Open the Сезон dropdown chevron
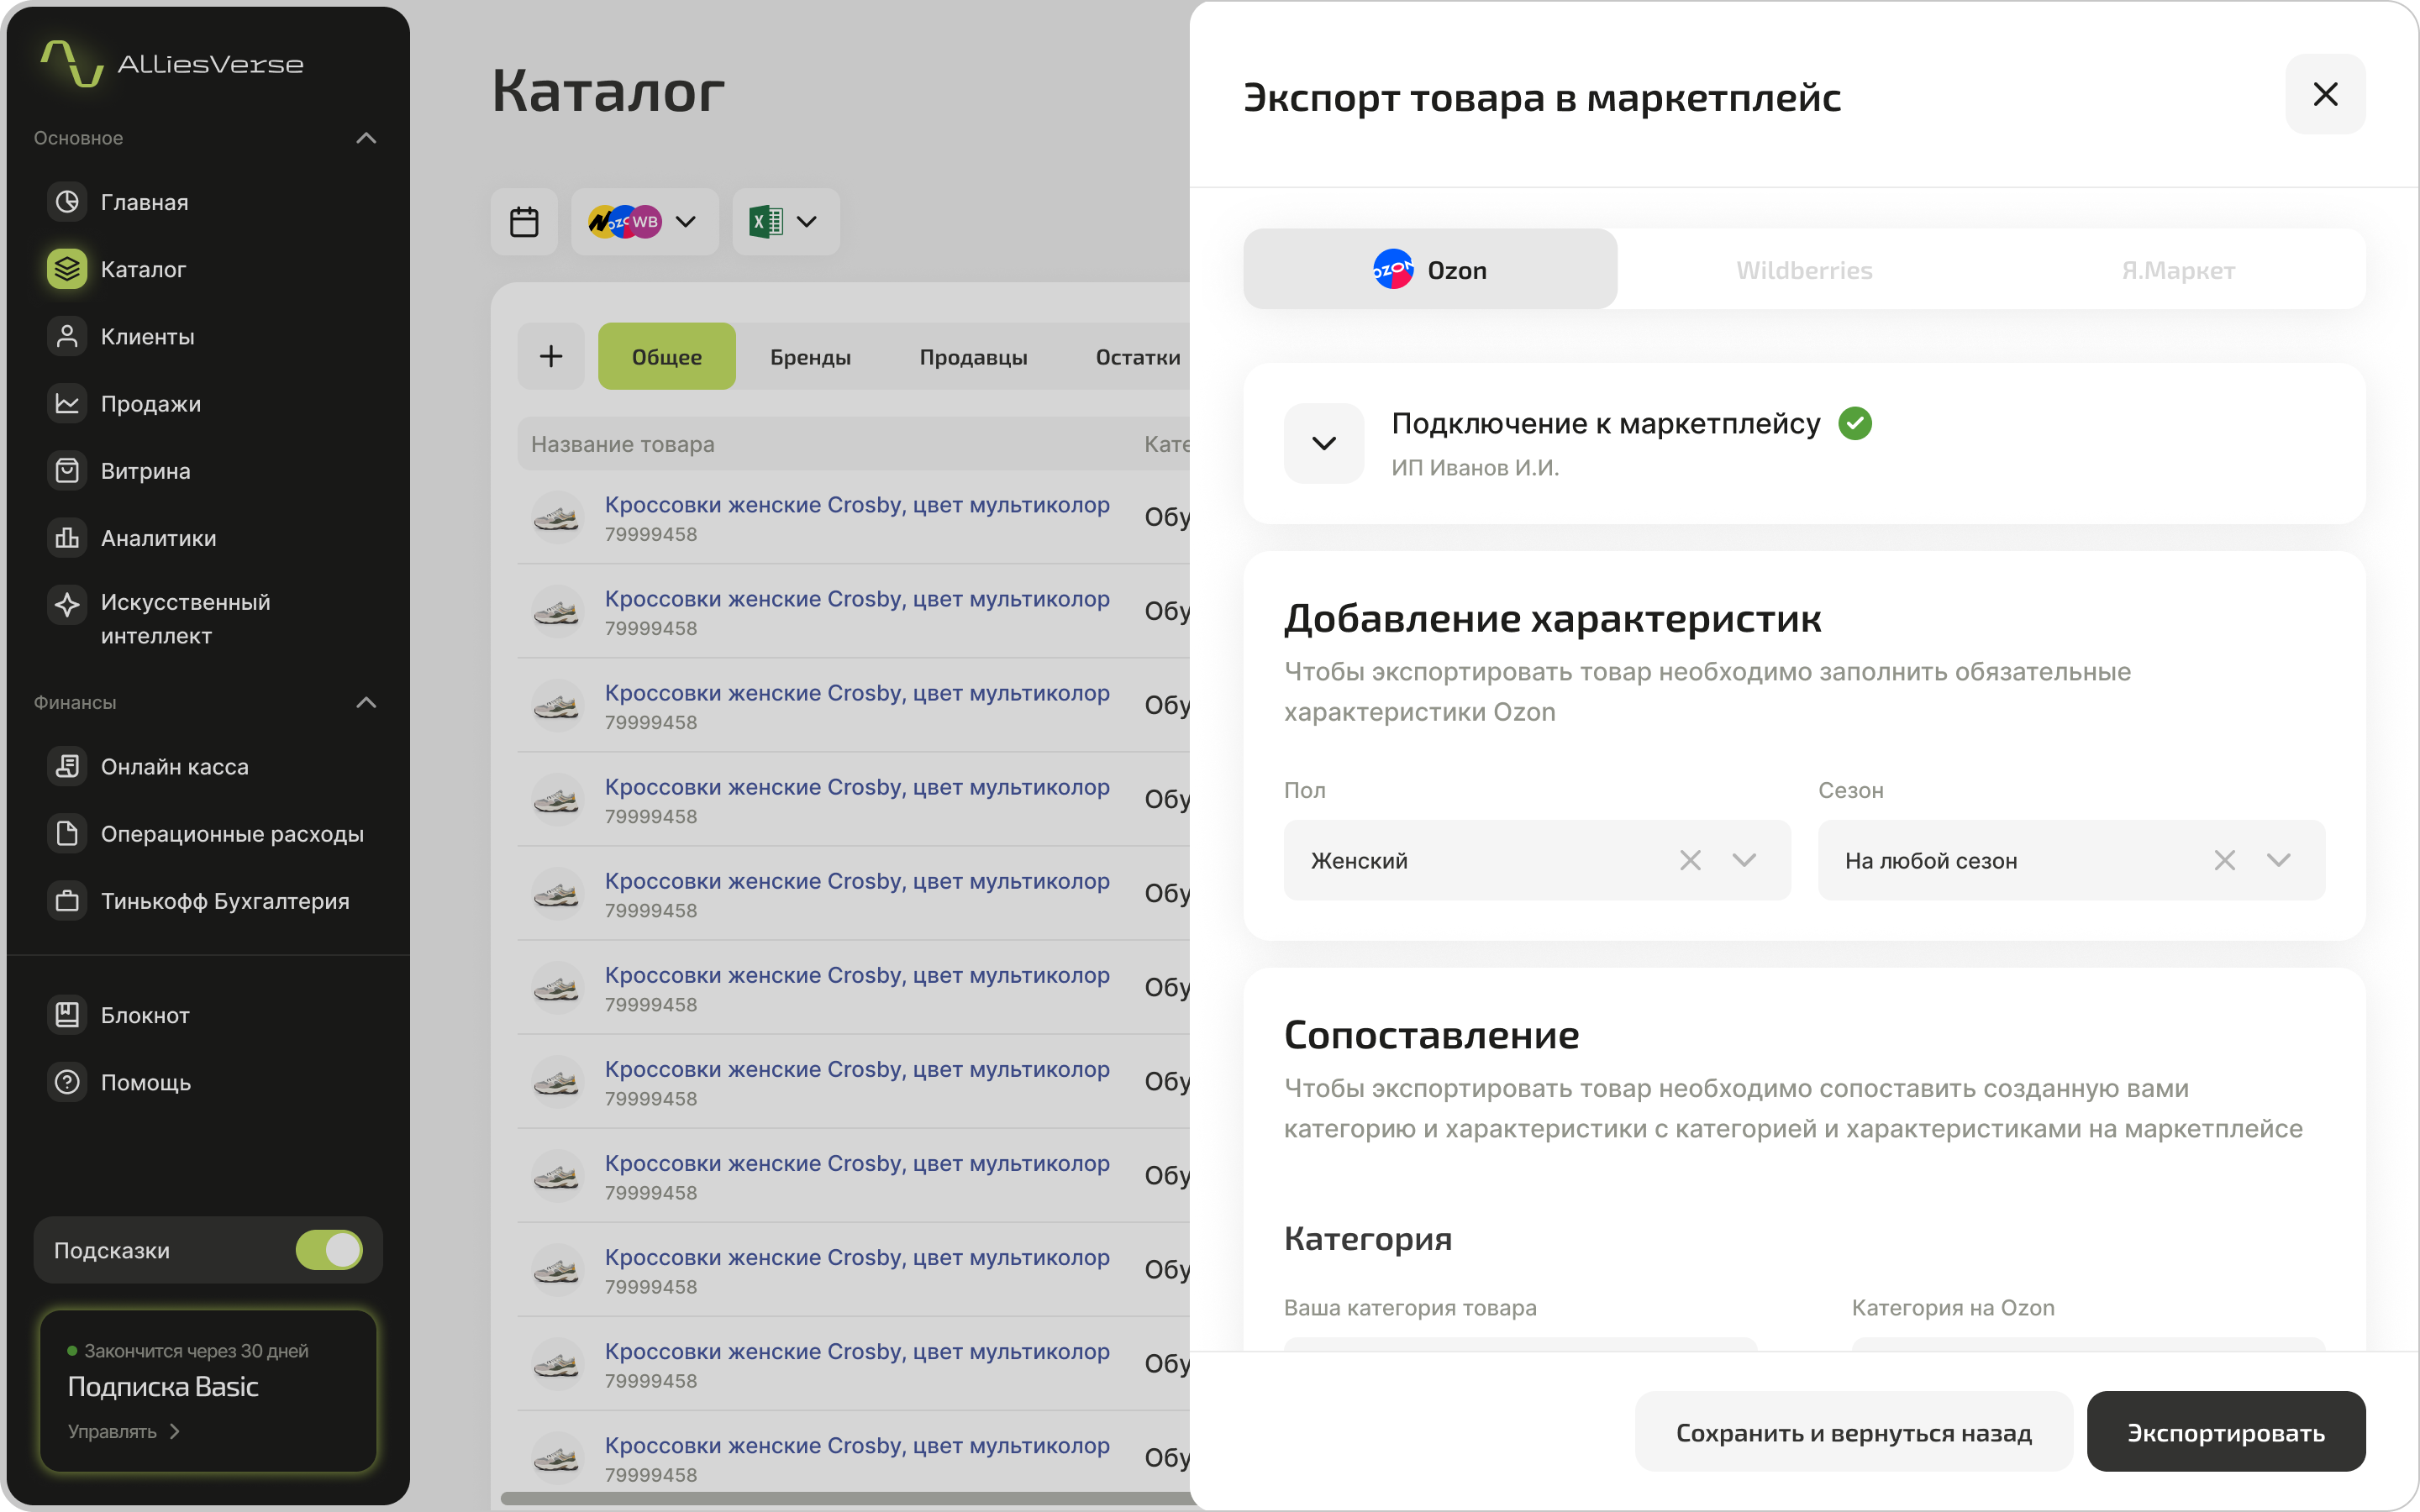Viewport: 2420px width, 1512px height. click(2278, 860)
